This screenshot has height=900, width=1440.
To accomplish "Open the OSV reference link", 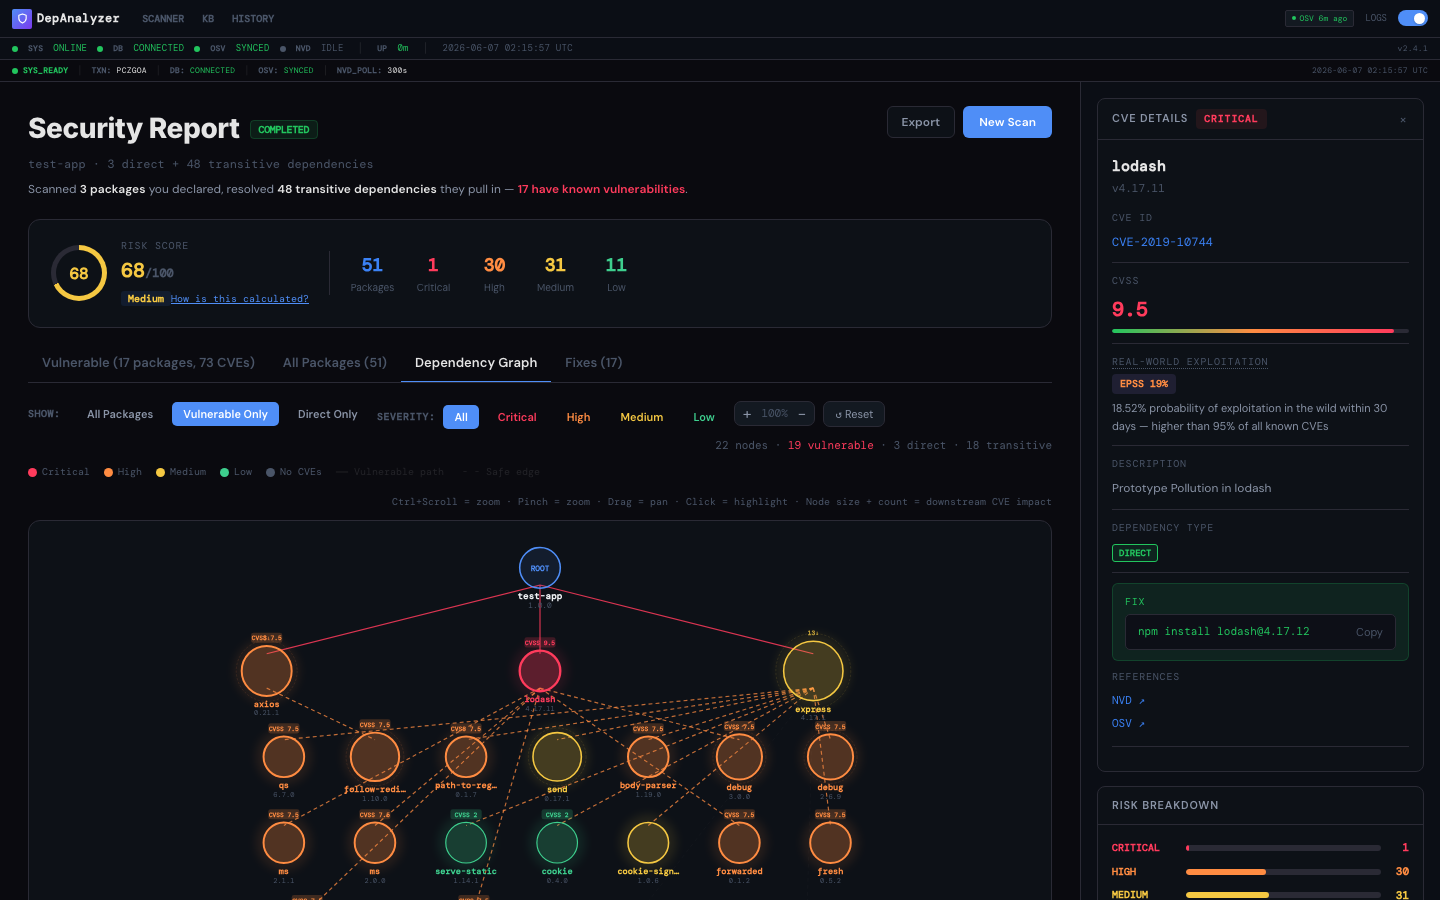I will click(x=1128, y=724).
